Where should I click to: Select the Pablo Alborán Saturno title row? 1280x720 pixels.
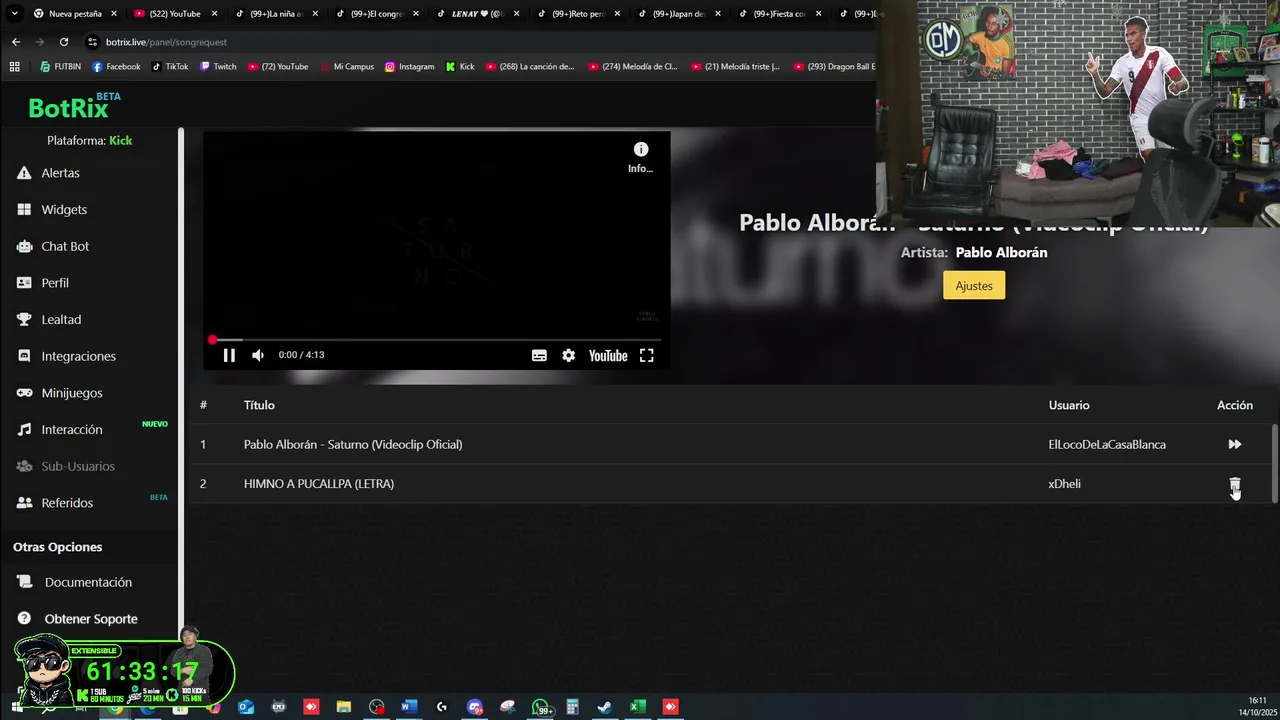353,444
